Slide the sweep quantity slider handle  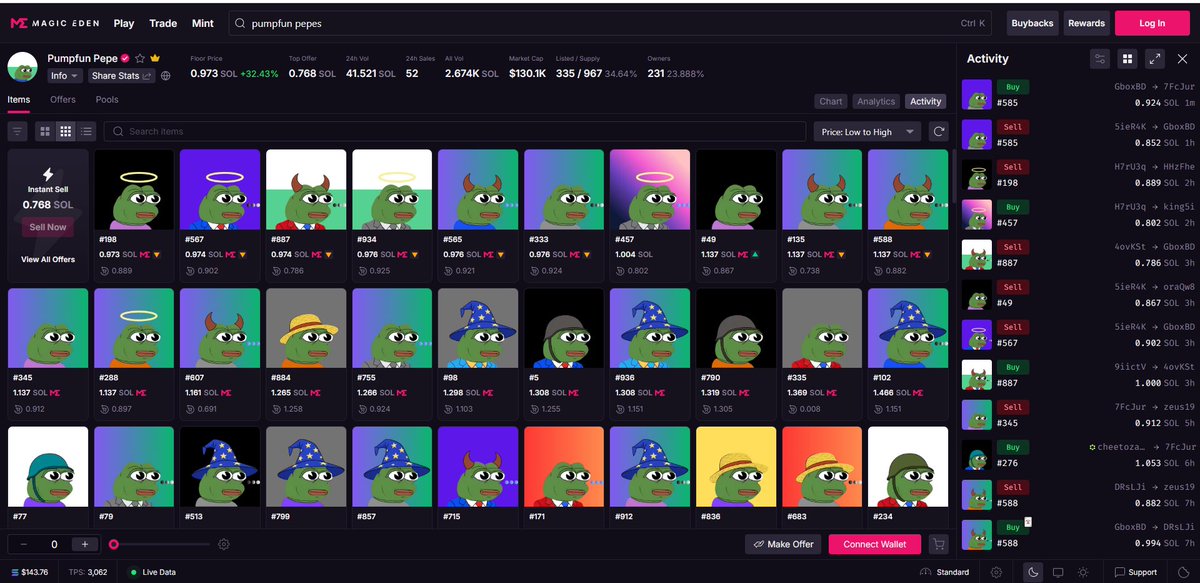tap(114, 544)
